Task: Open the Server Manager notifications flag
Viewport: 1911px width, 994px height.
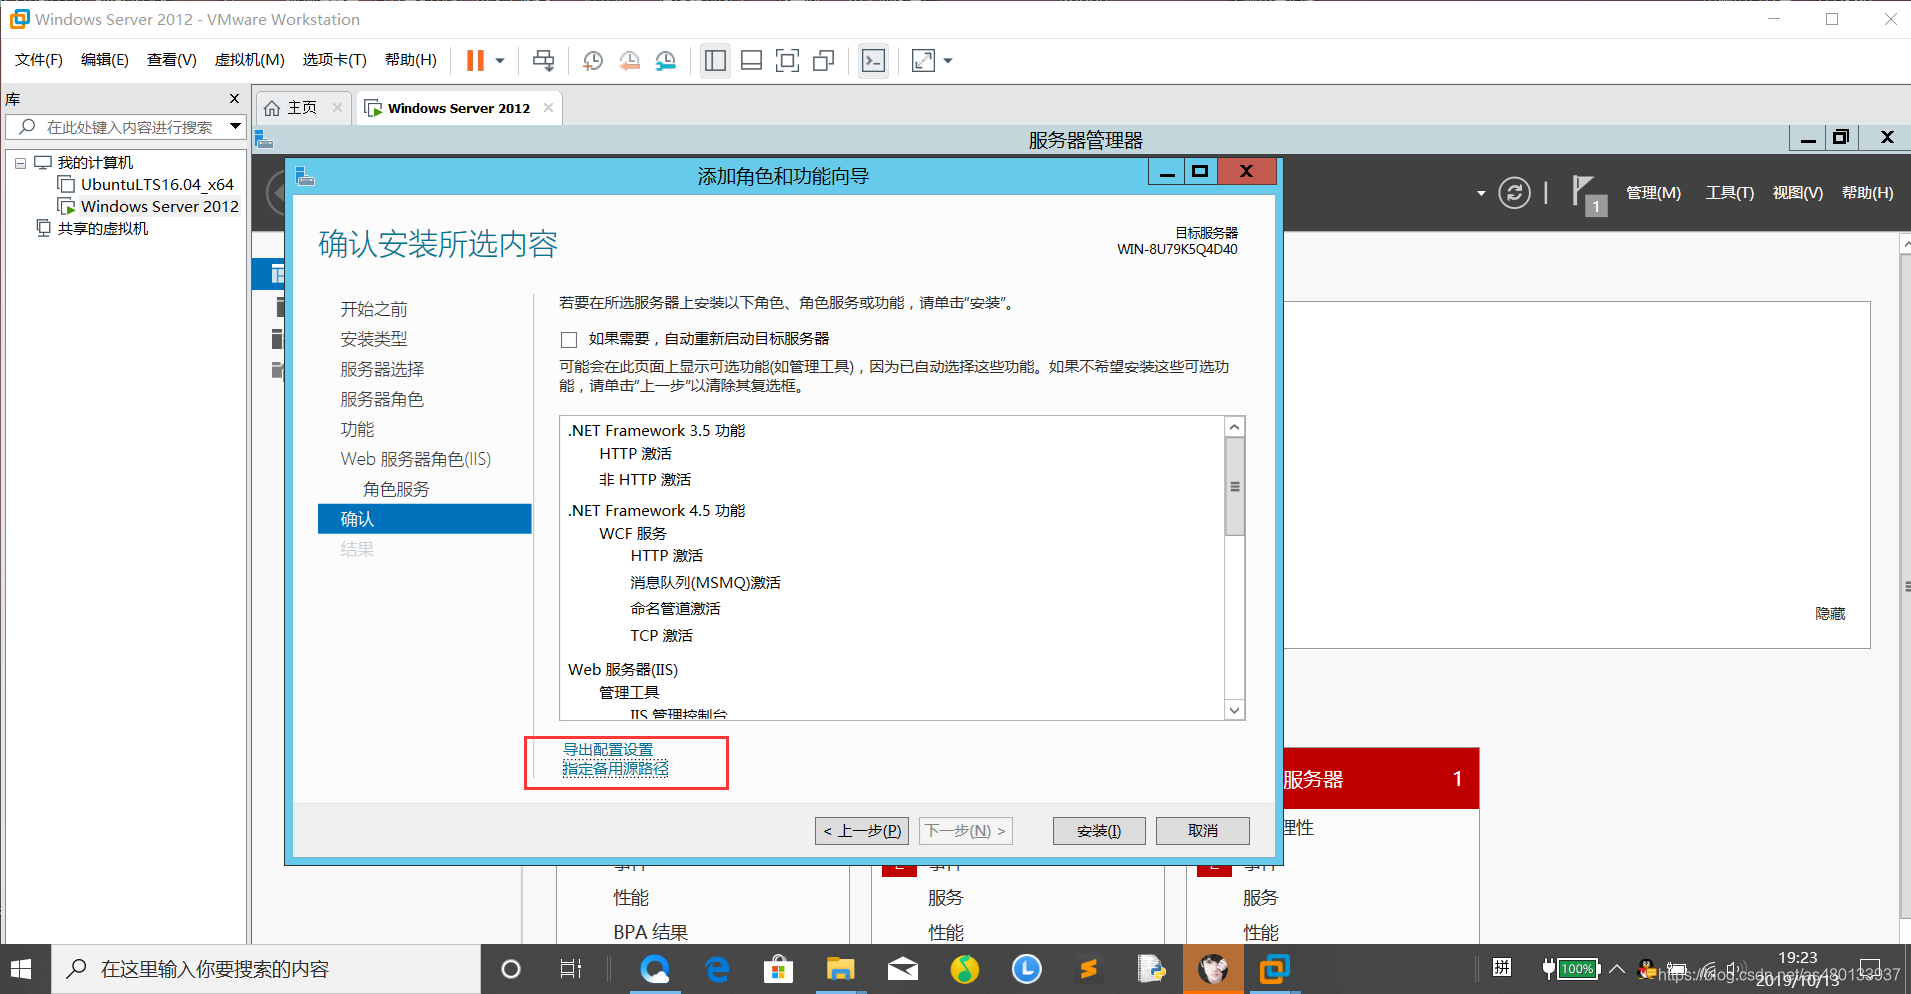Action: [1588, 194]
